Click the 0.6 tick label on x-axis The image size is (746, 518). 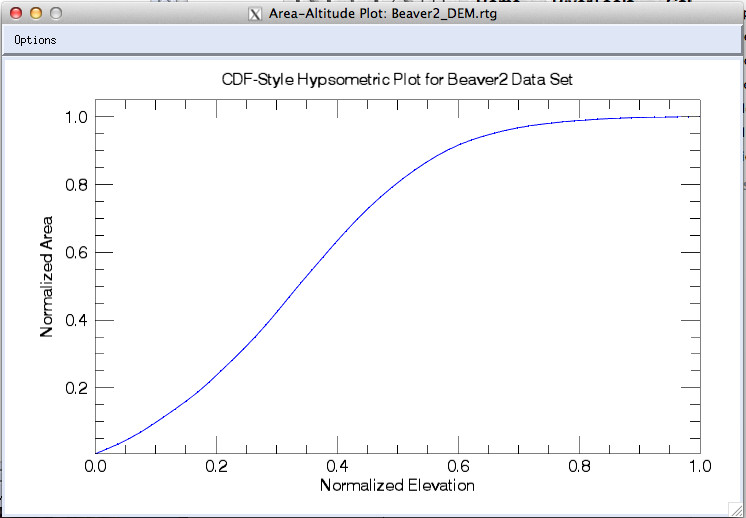pyautogui.click(x=458, y=465)
